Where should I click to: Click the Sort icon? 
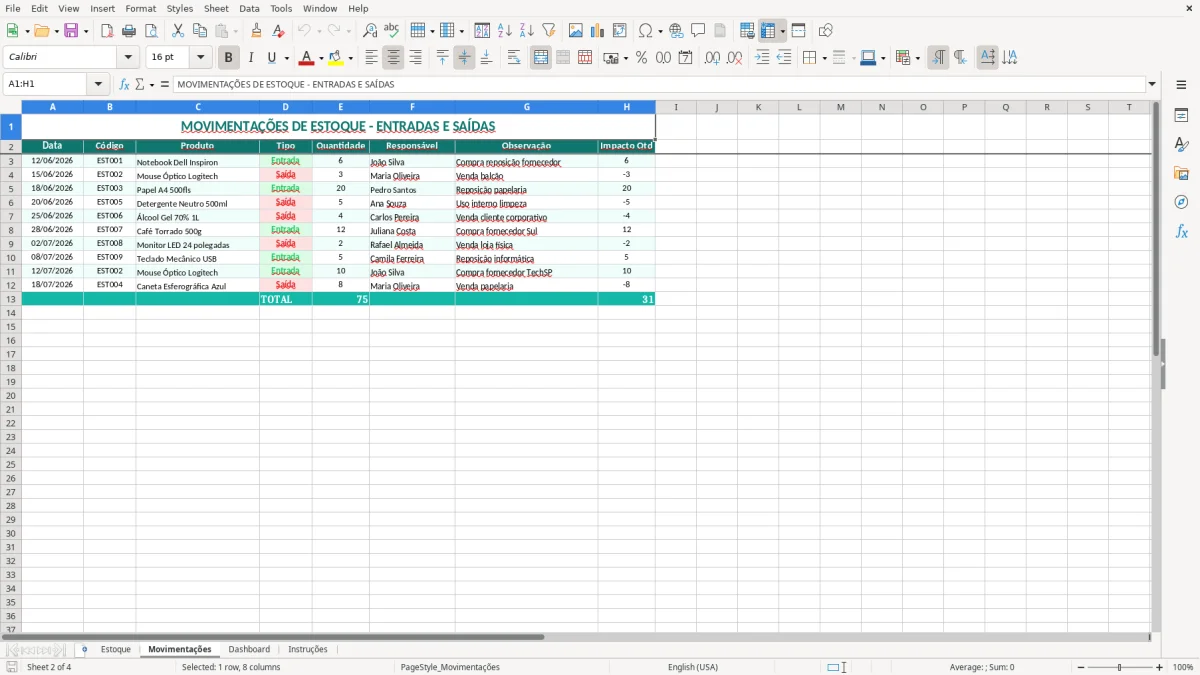[x=482, y=31]
